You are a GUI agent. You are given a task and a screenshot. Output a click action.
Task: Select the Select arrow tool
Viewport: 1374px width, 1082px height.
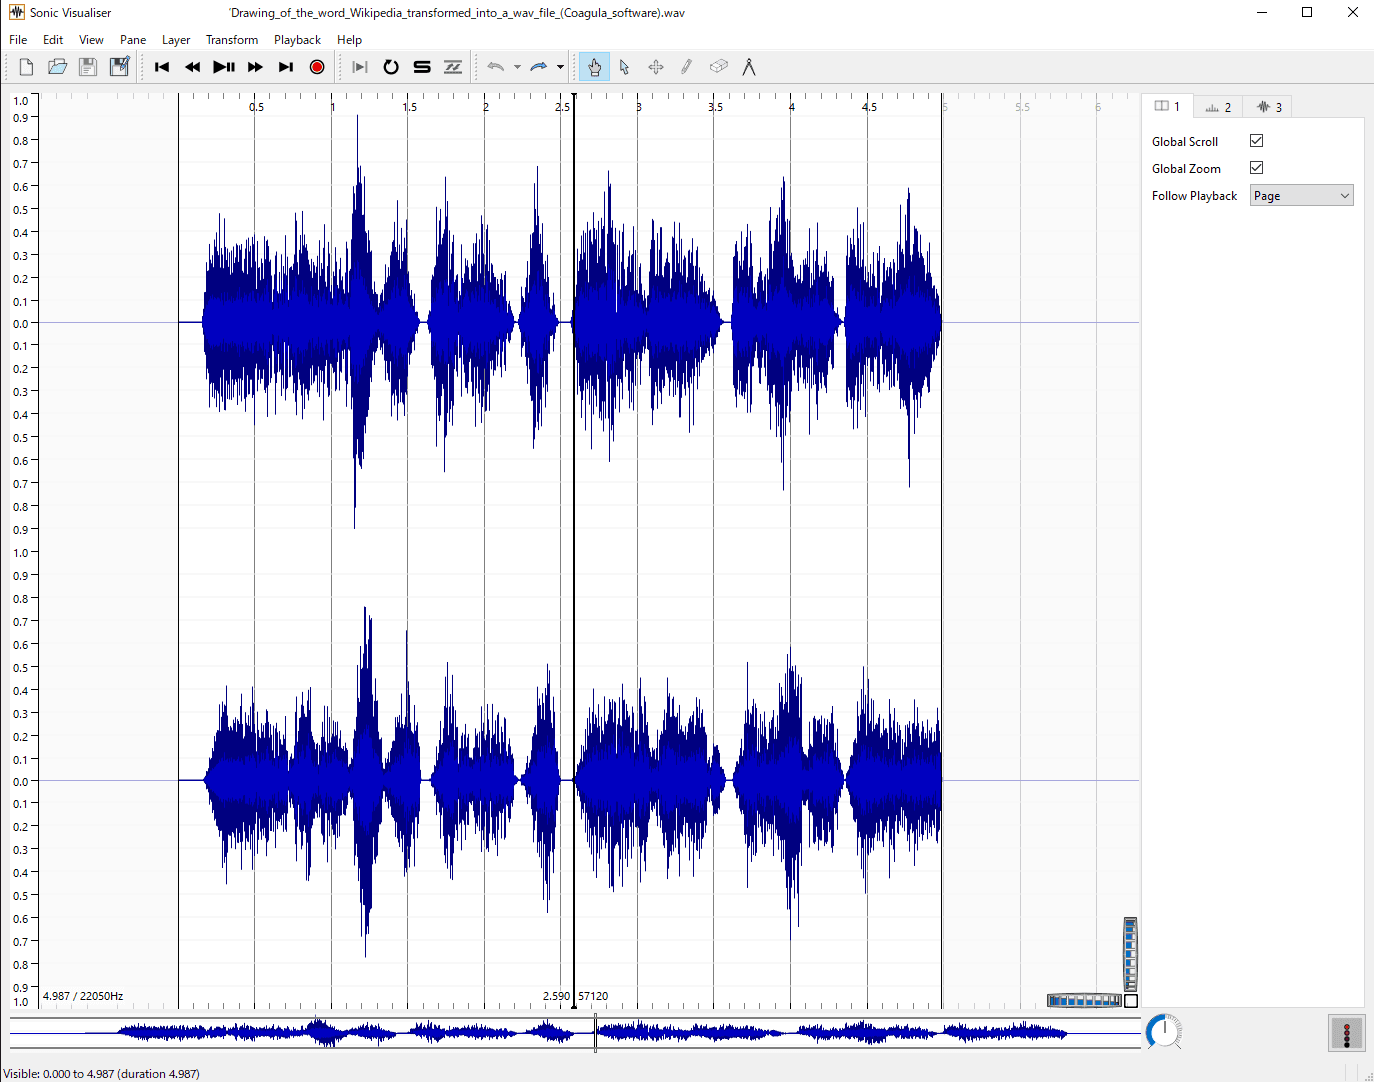[625, 67]
